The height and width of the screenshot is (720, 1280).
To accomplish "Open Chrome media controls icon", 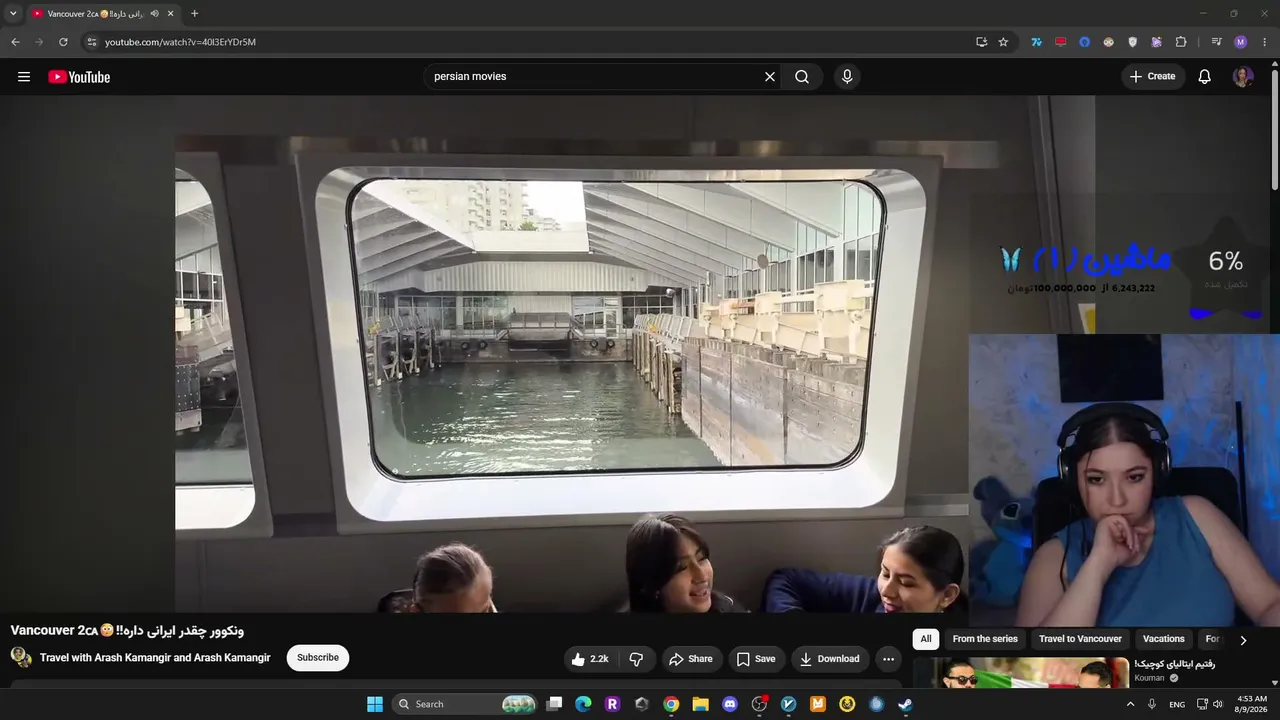I will coord(1216,42).
